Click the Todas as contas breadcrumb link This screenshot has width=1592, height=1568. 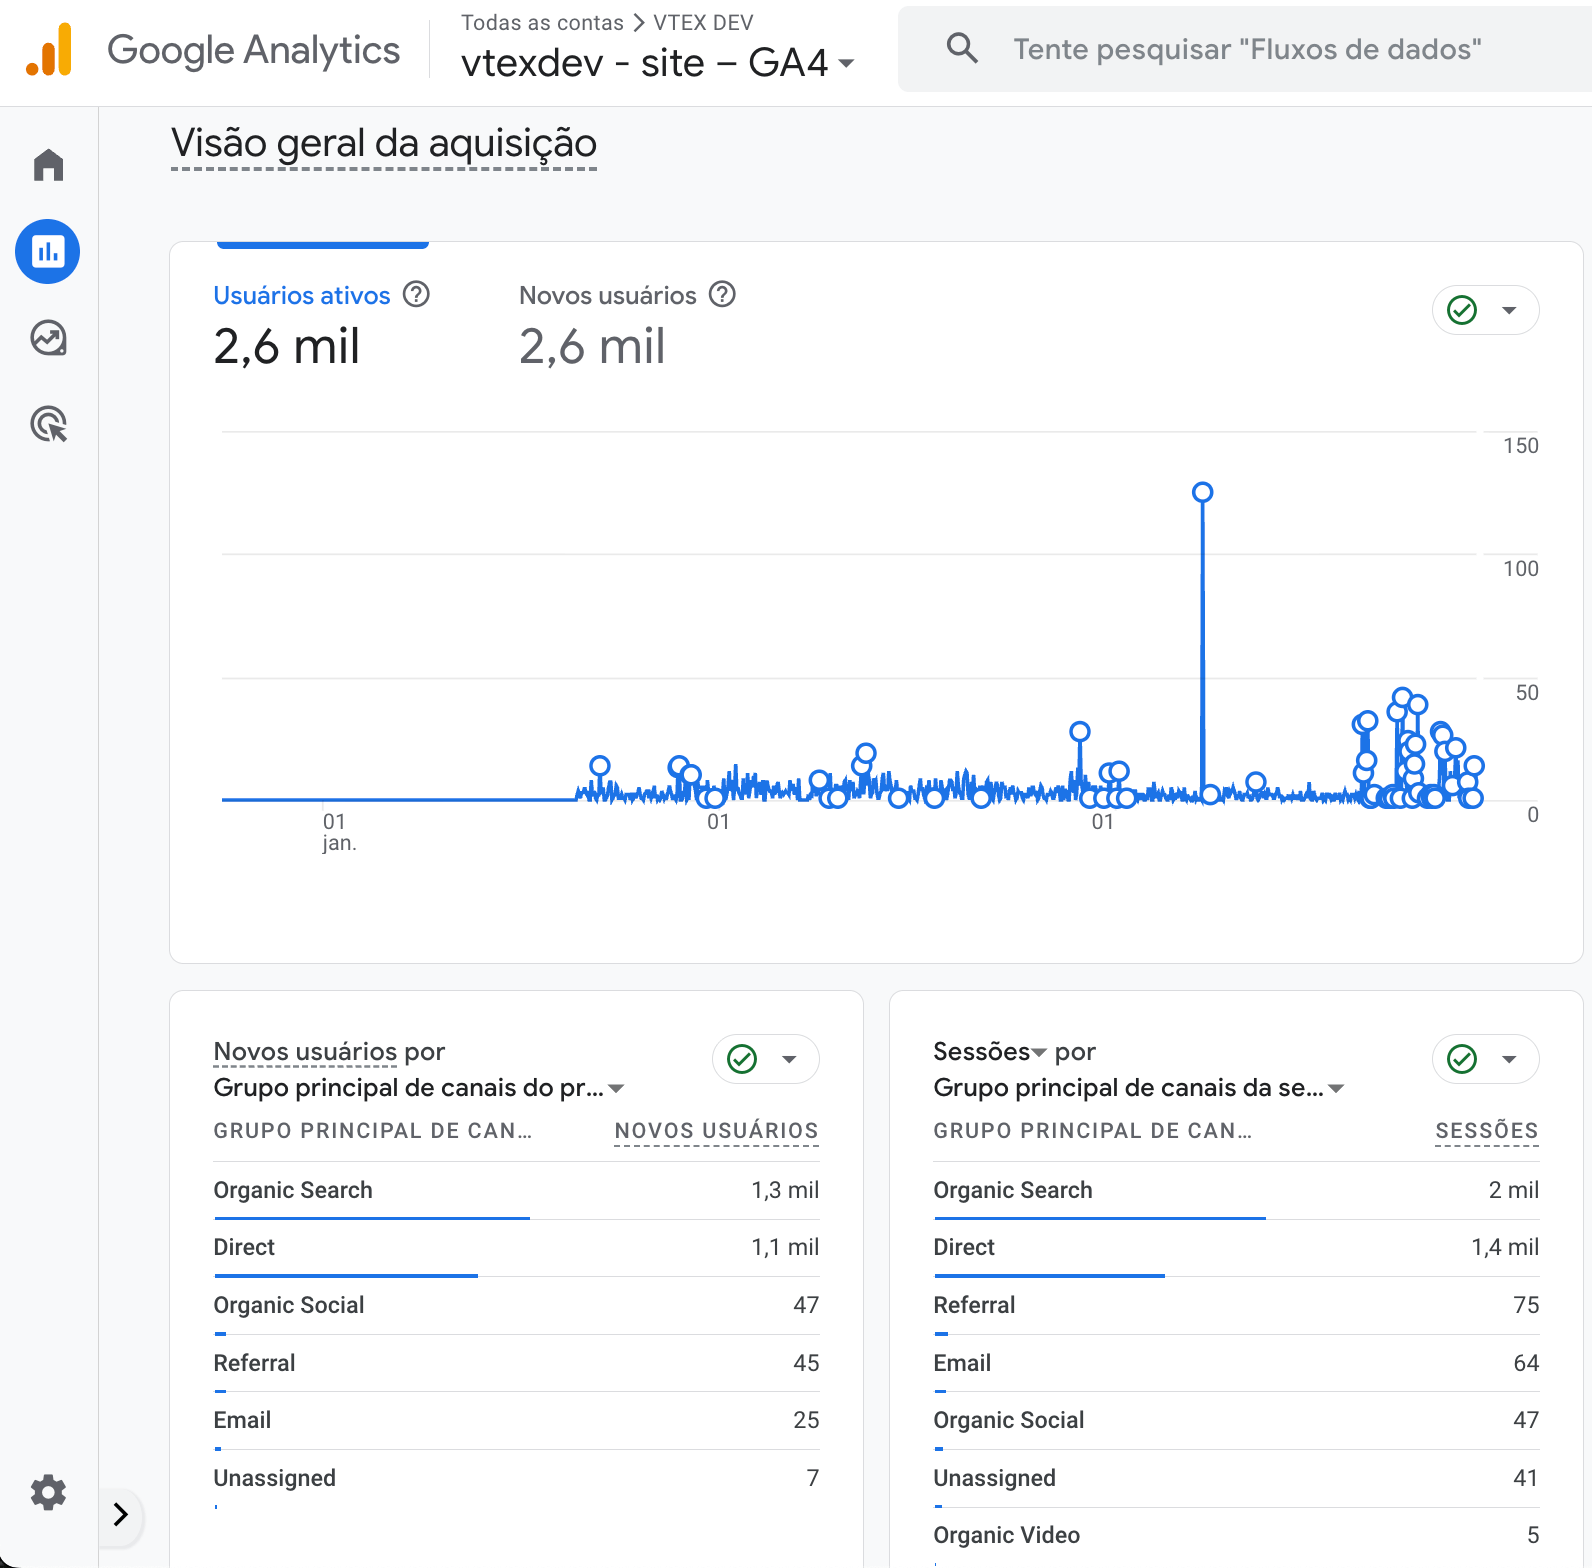[542, 23]
